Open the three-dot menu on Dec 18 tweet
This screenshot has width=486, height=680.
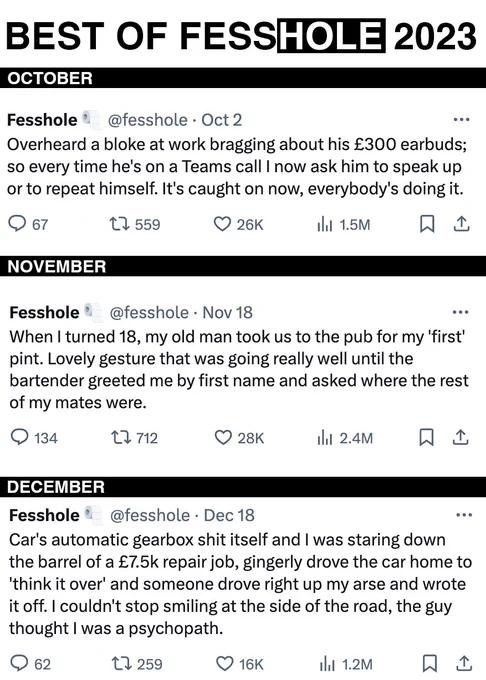[x=463, y=515]
